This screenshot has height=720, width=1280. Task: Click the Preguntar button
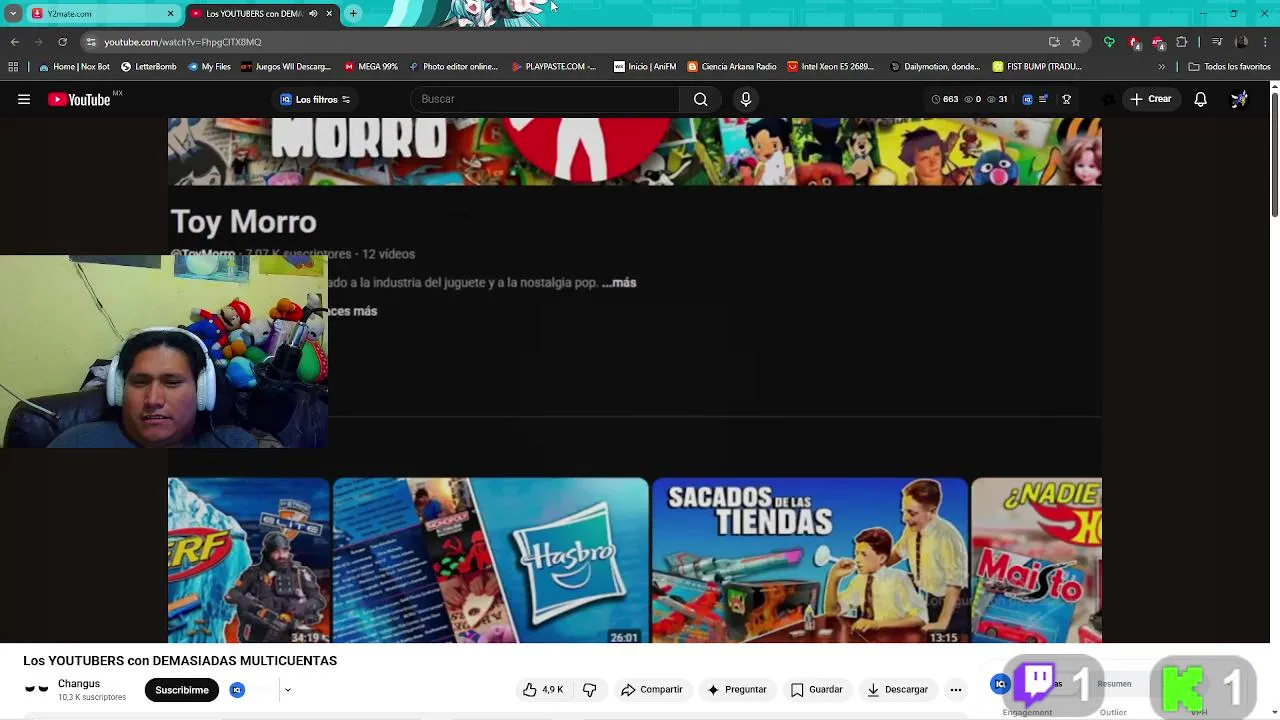click(x=736, y=690)
